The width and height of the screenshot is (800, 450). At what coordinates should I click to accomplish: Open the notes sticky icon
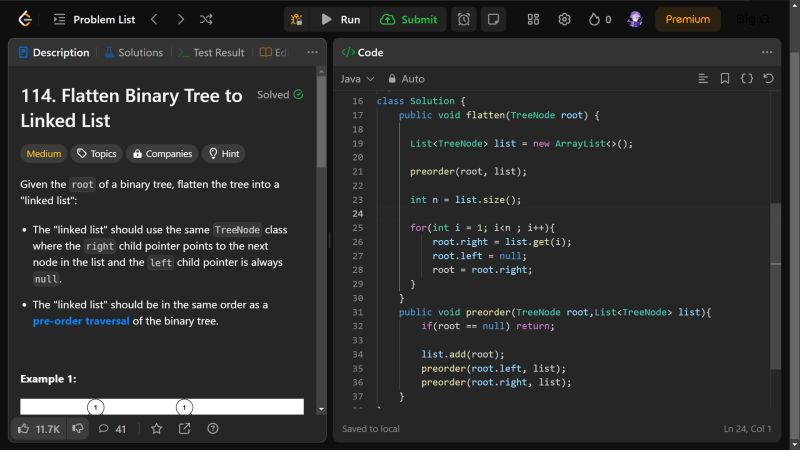click(x=492, y=19)
